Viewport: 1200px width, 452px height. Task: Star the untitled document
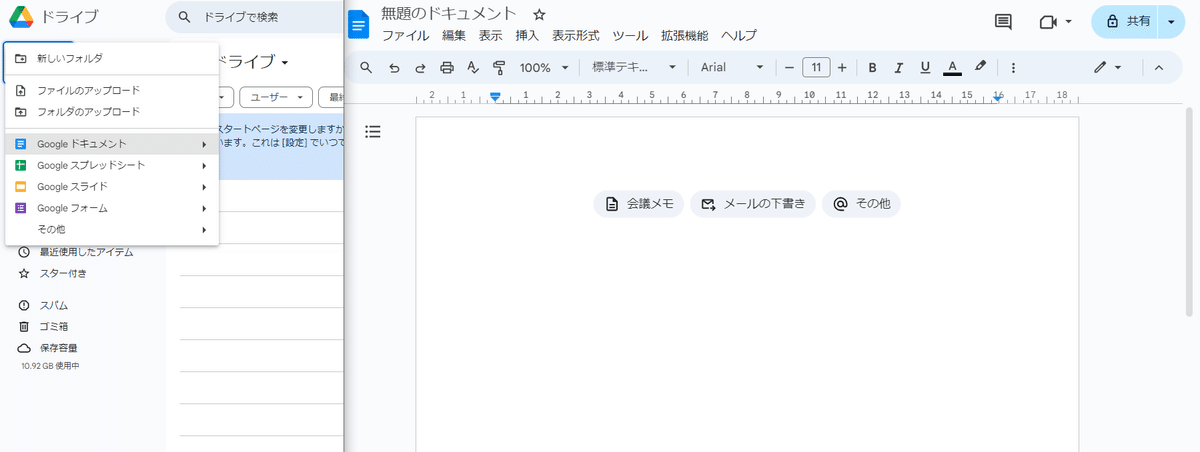[x=540, y=15]
